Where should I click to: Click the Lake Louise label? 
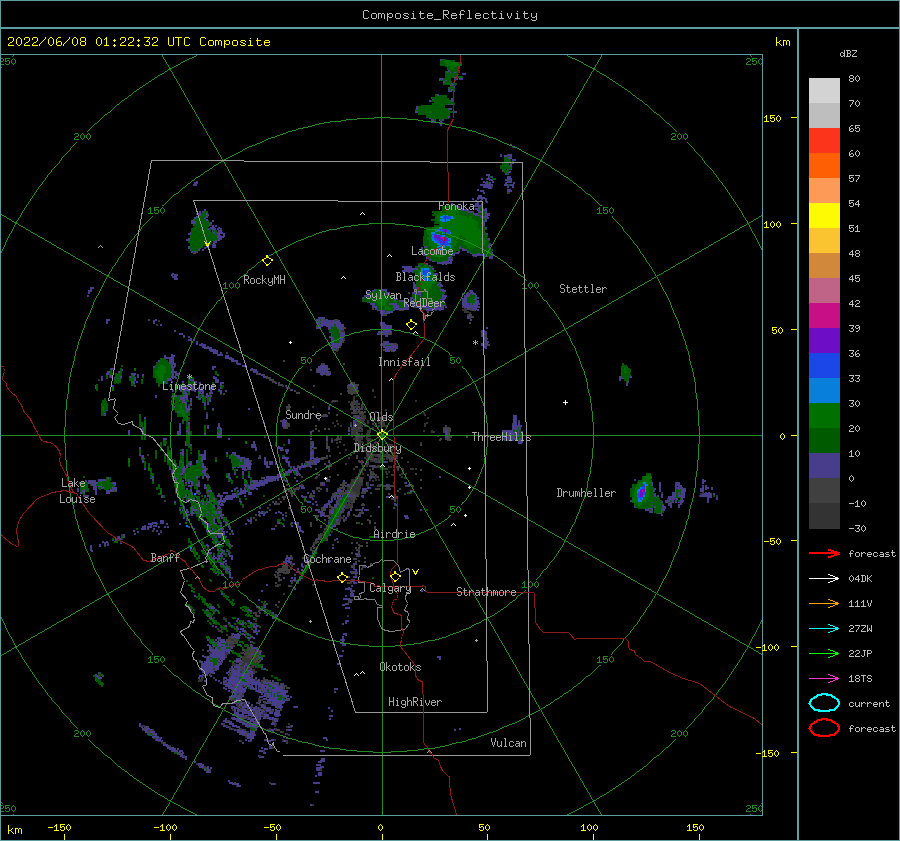[x=77, y=491]
